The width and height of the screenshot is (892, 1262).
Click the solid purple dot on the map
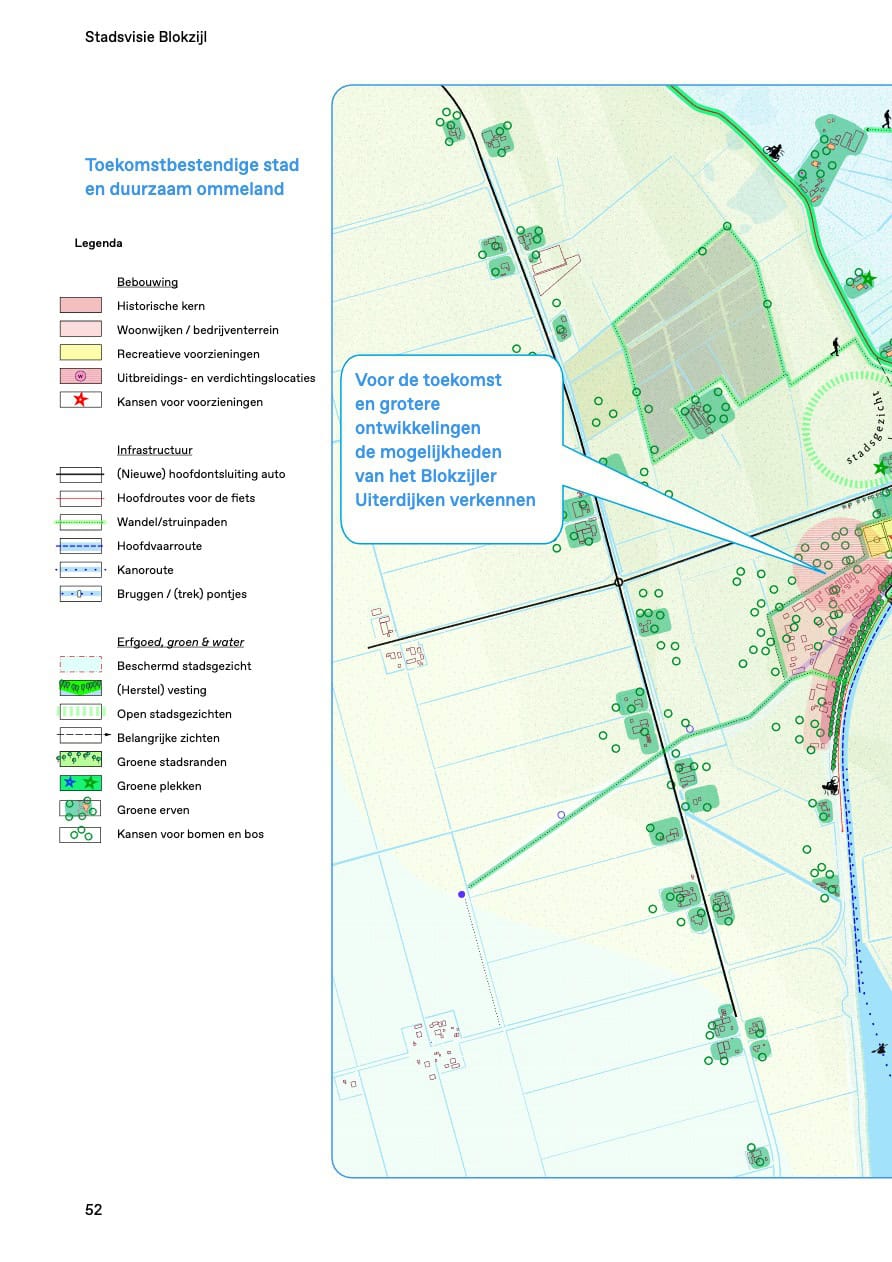coord(461,894)
